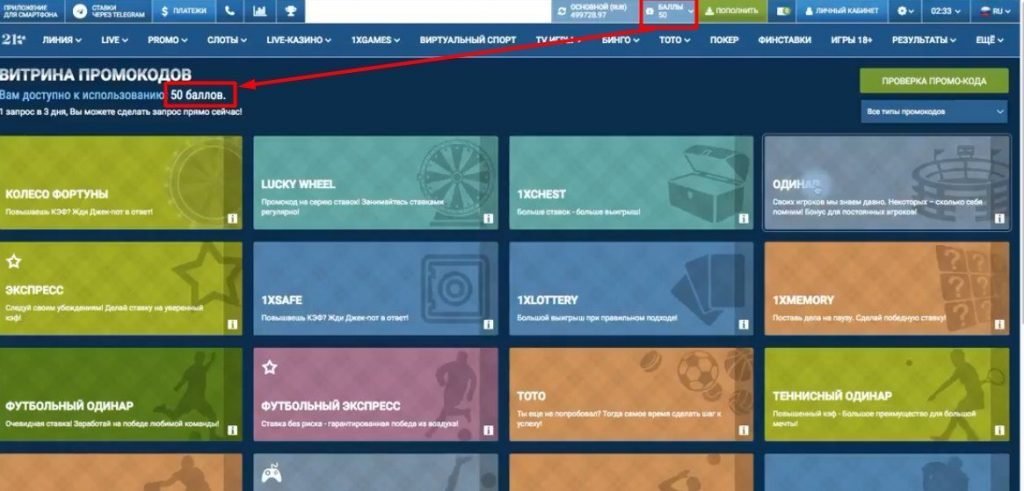Show info for Lucky Wheel card

click(488, 219)
